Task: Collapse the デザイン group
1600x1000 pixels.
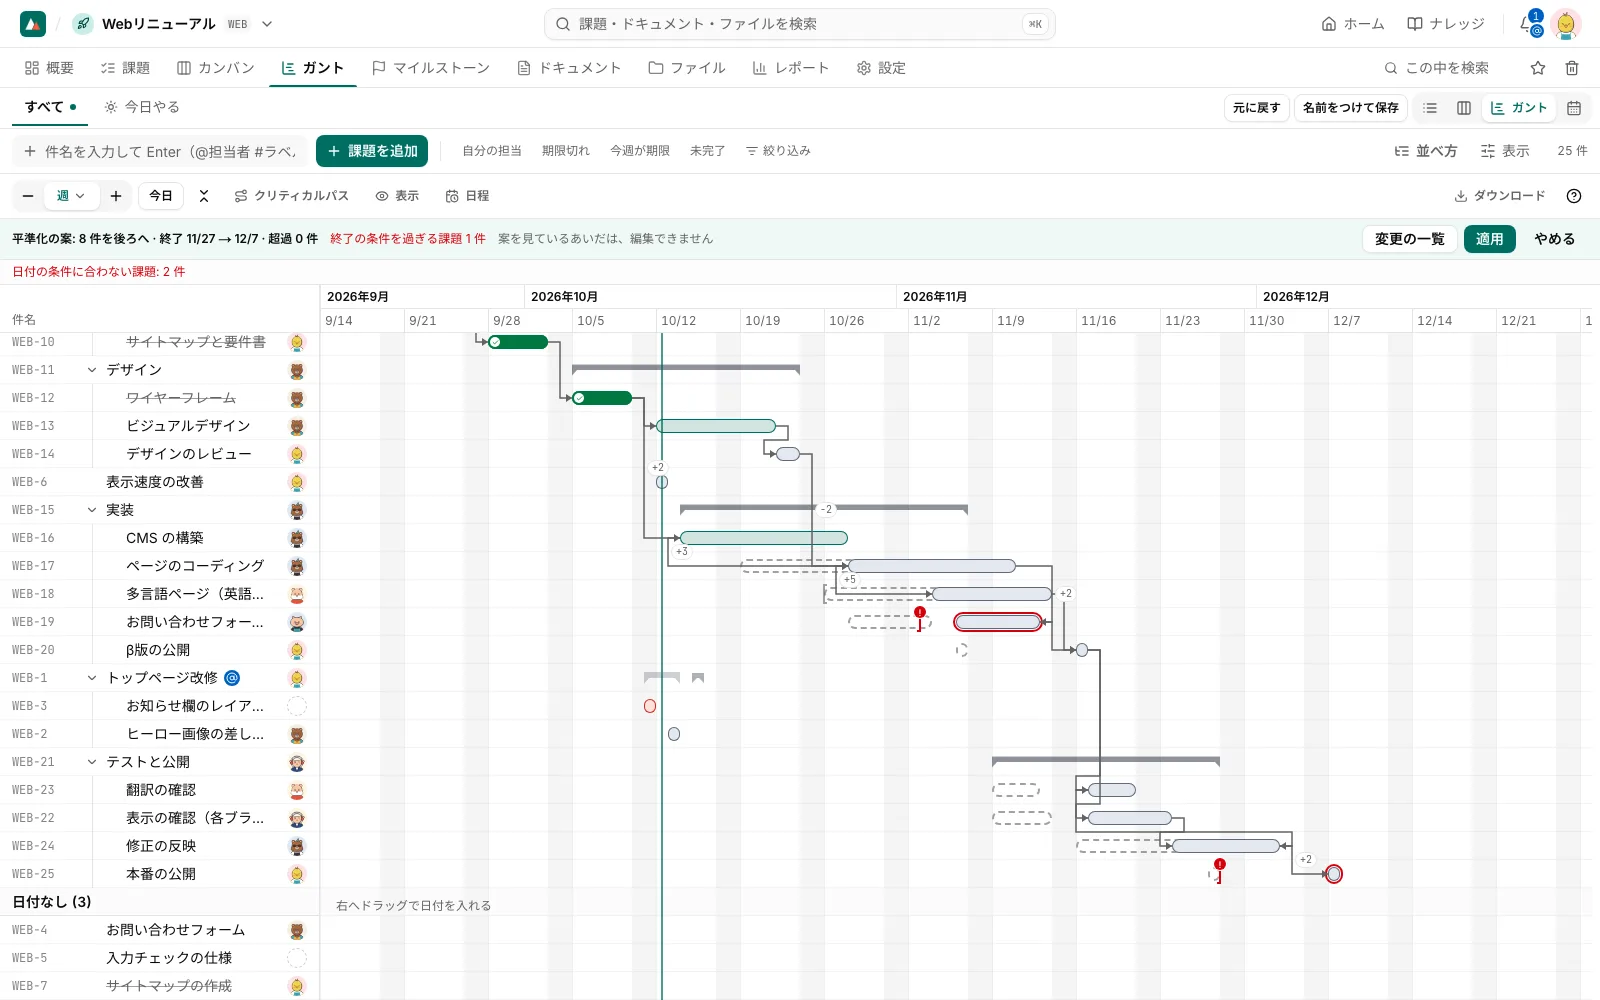Action: 92,370
